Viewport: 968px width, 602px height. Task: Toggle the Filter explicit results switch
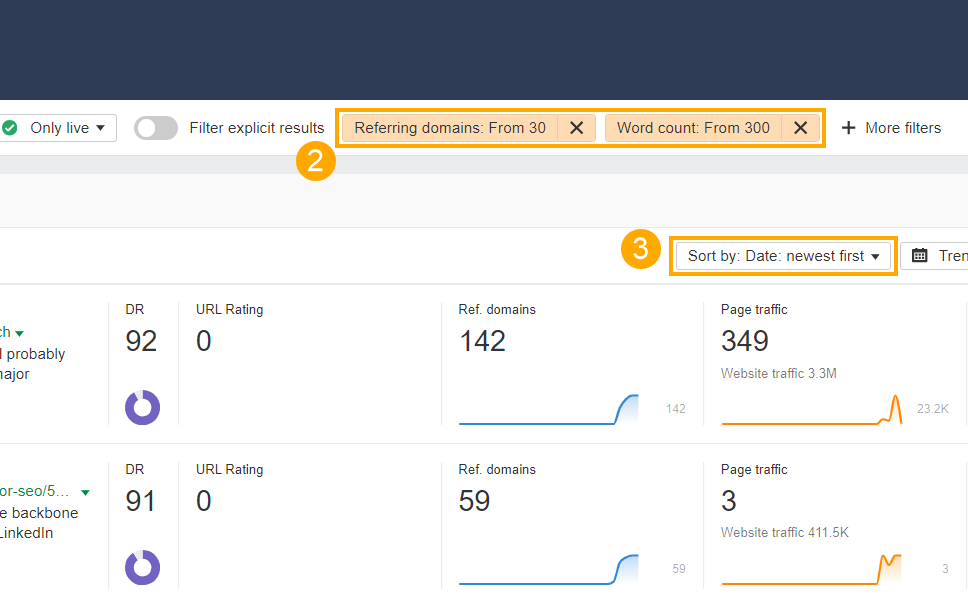click(x=155, y=128)
